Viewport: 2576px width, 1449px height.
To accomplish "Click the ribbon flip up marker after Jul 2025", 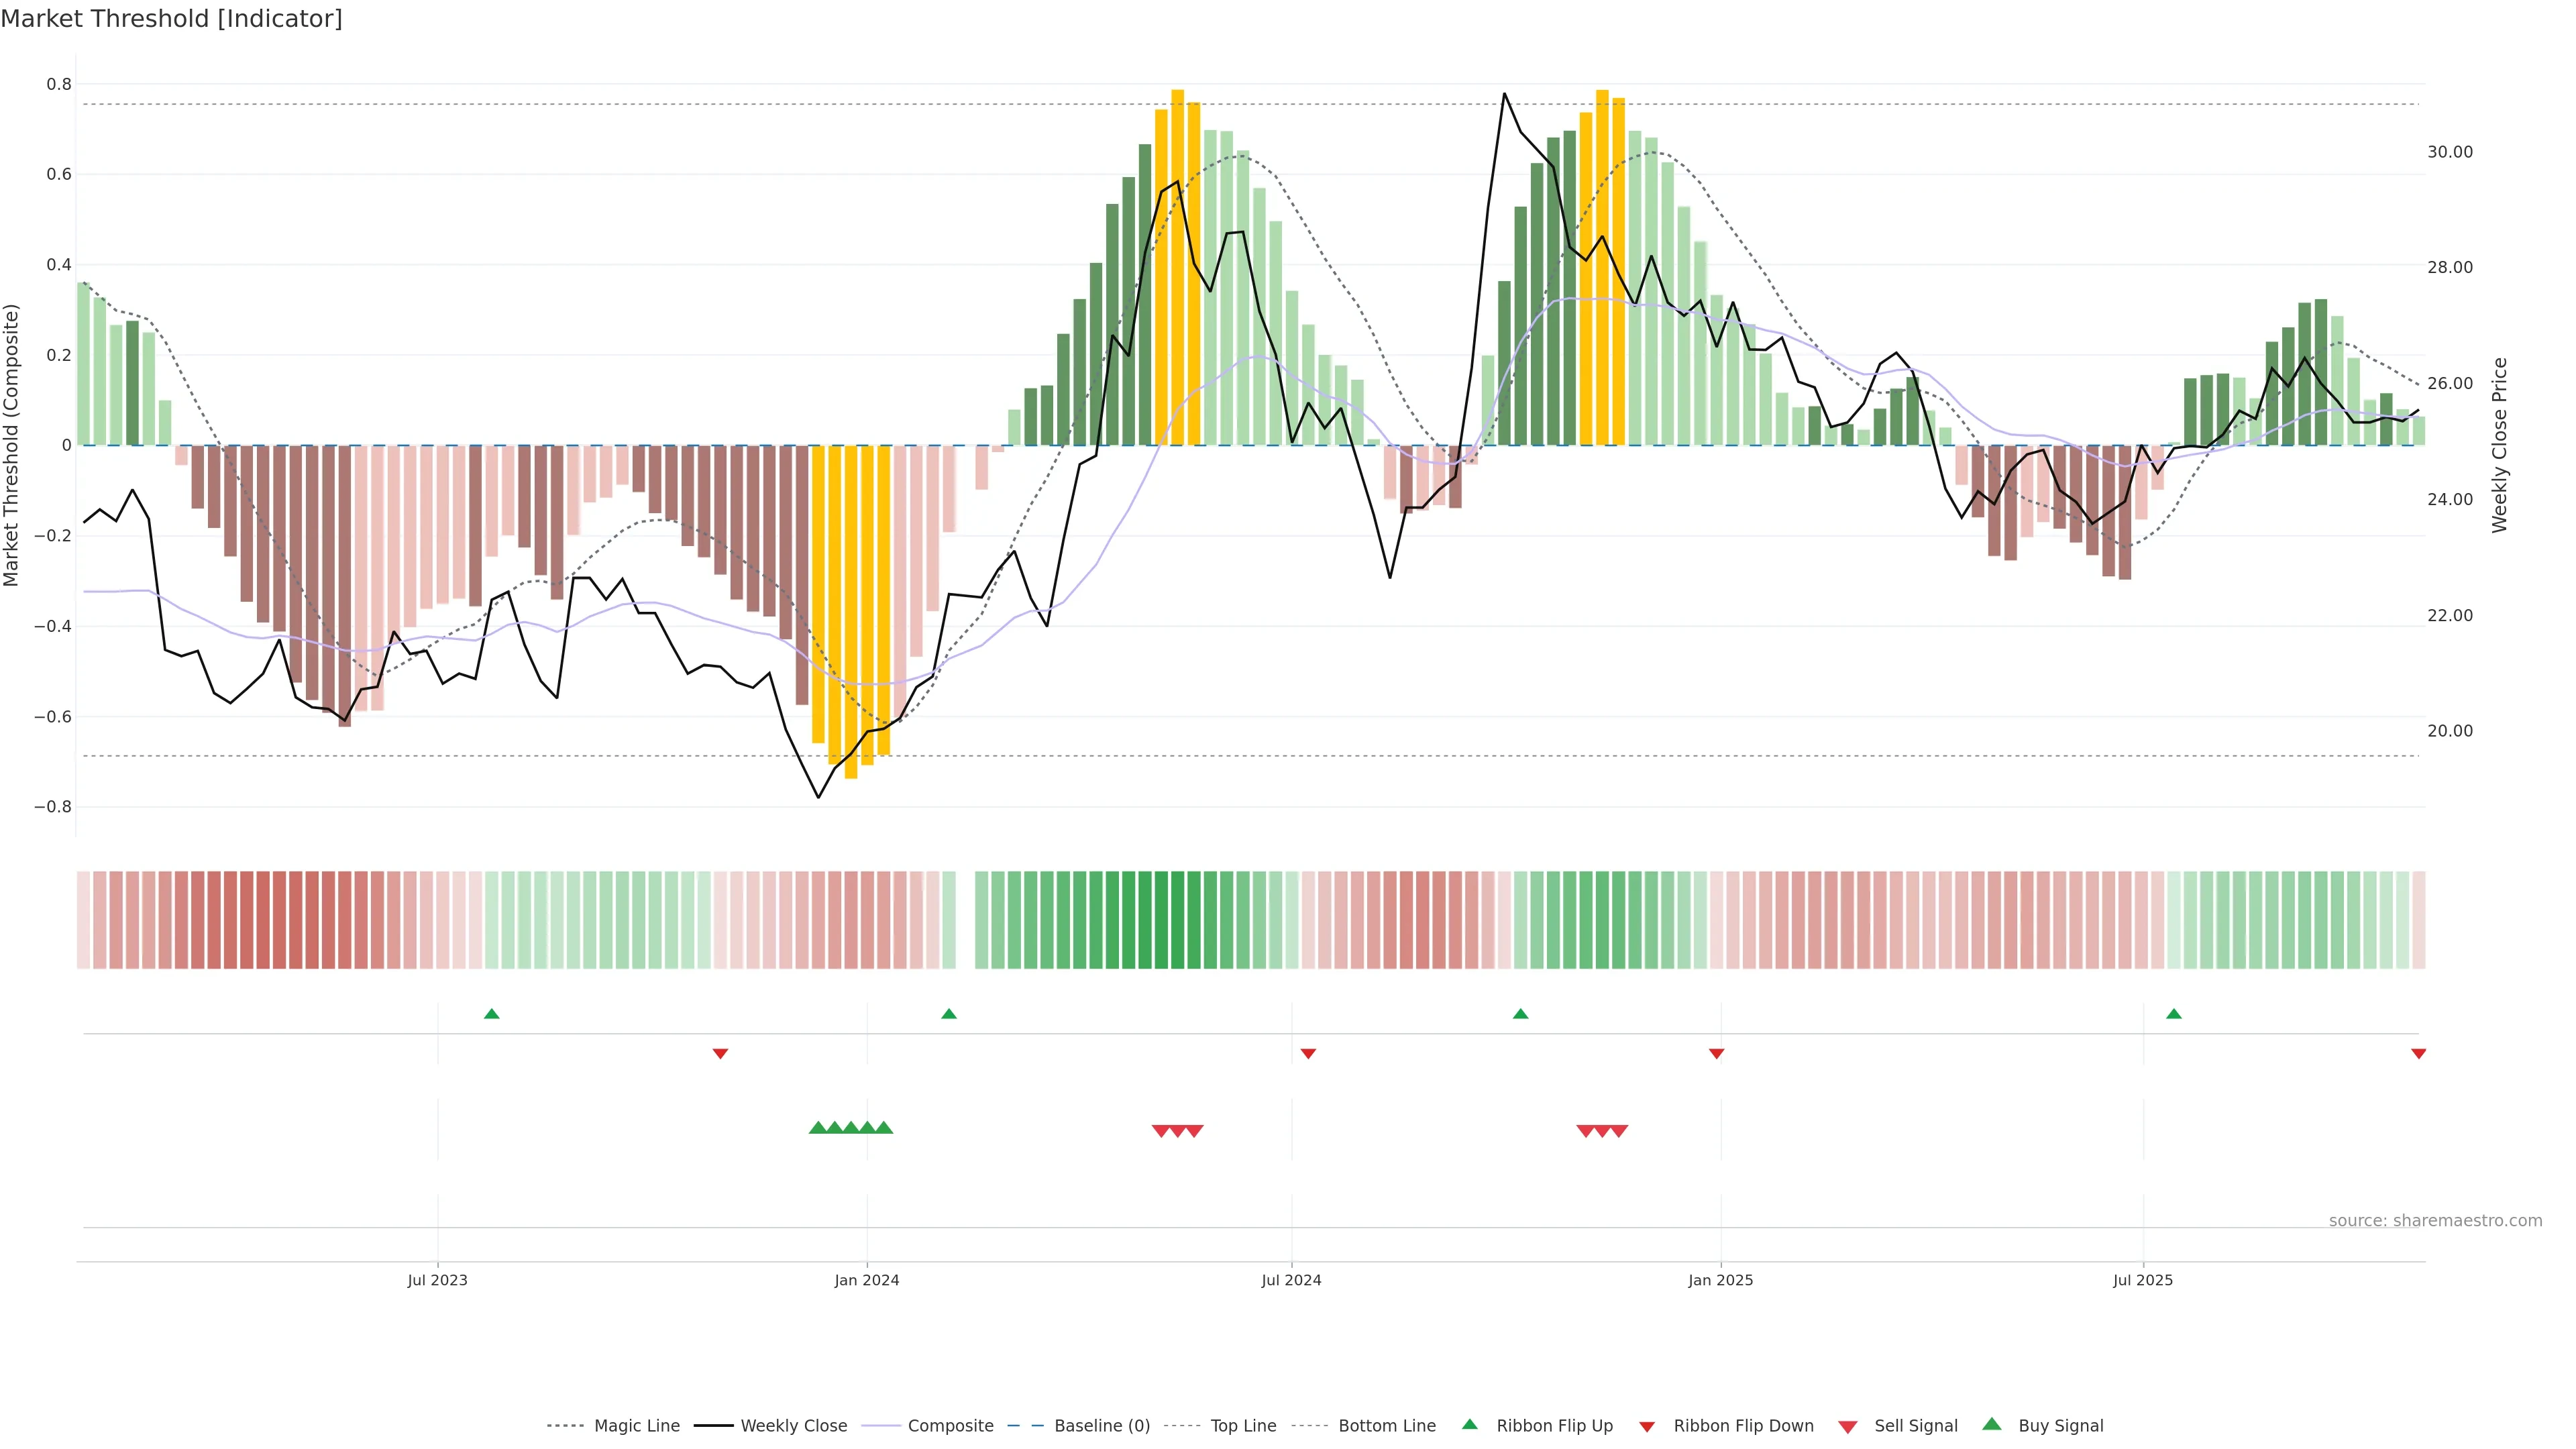I will tap(2174, 1014).
